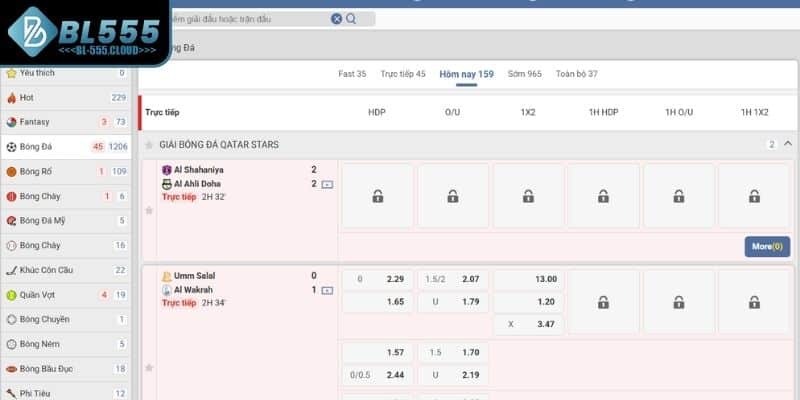Star the Al Shahaniya vs Al Ahli Doha match
The width and height of the screenshot is (800, 400).
coord(149,210)
